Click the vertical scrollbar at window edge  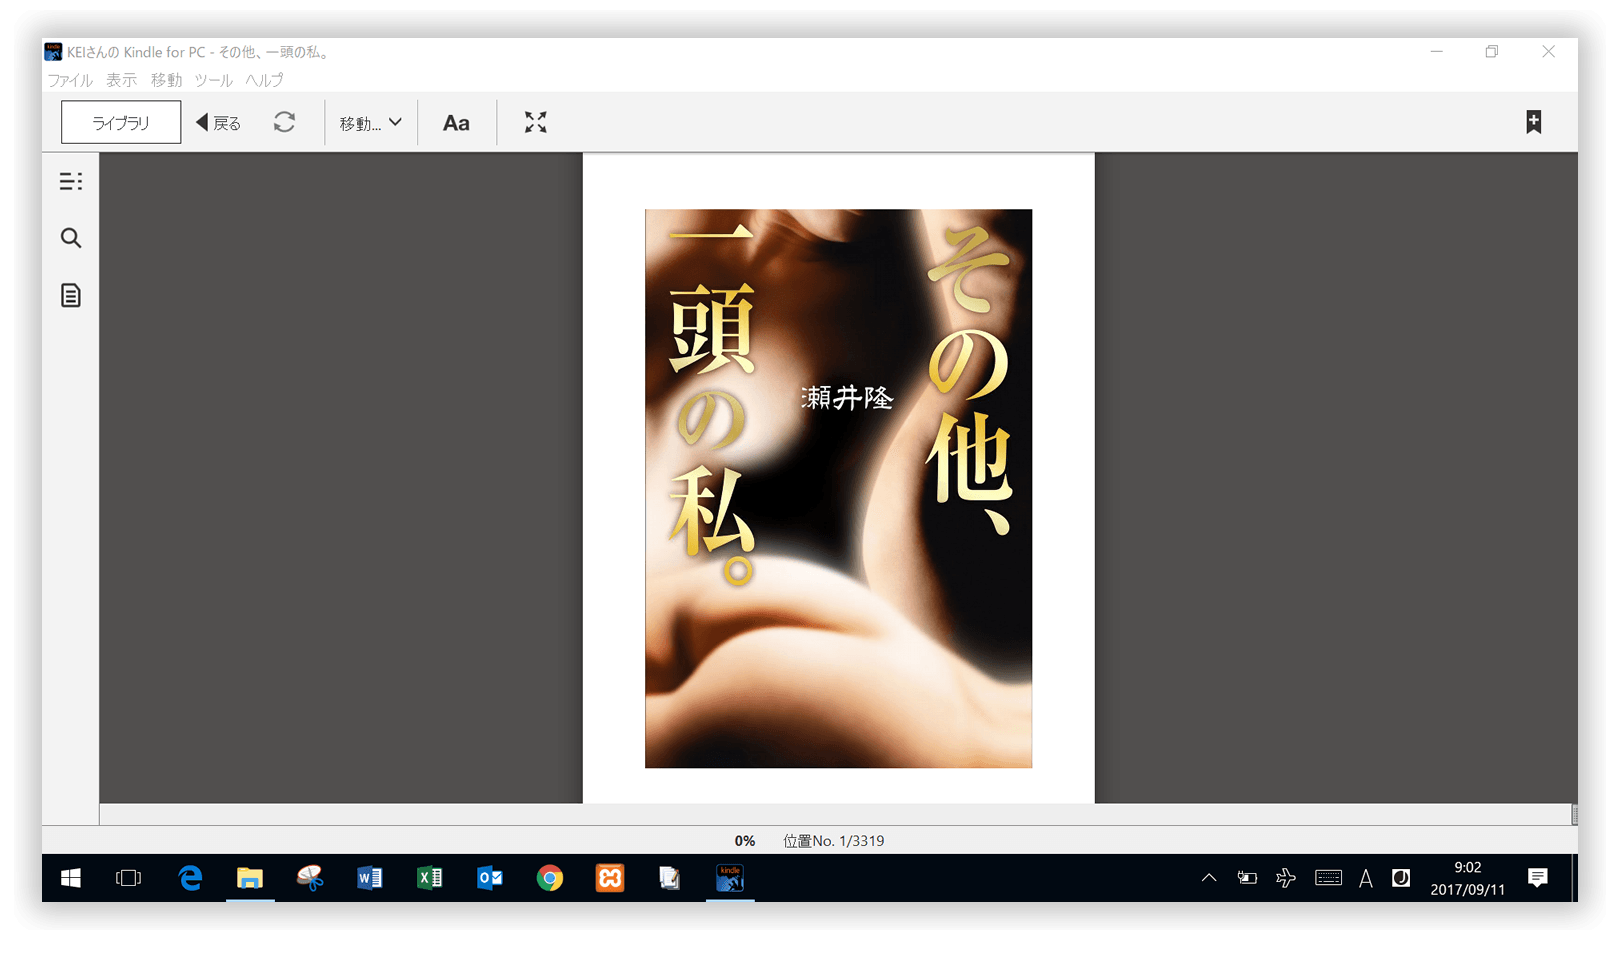tap(1575, 815)
